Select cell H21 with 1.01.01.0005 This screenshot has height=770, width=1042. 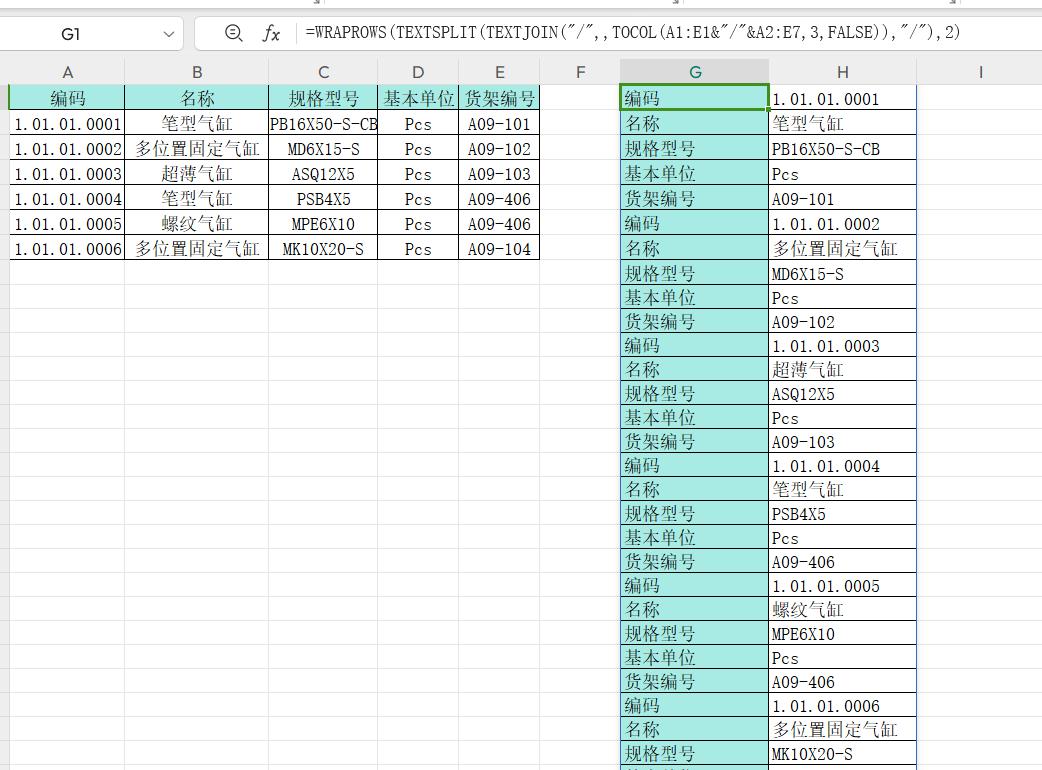(x=843, y=585)
